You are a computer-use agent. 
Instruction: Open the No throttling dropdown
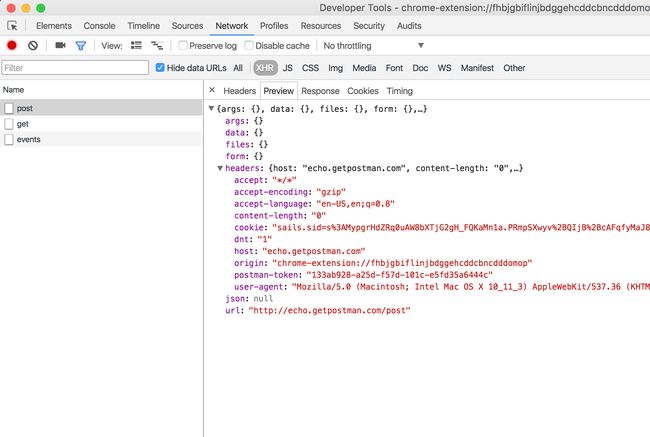pyautogui.click(x=373, y=46)
